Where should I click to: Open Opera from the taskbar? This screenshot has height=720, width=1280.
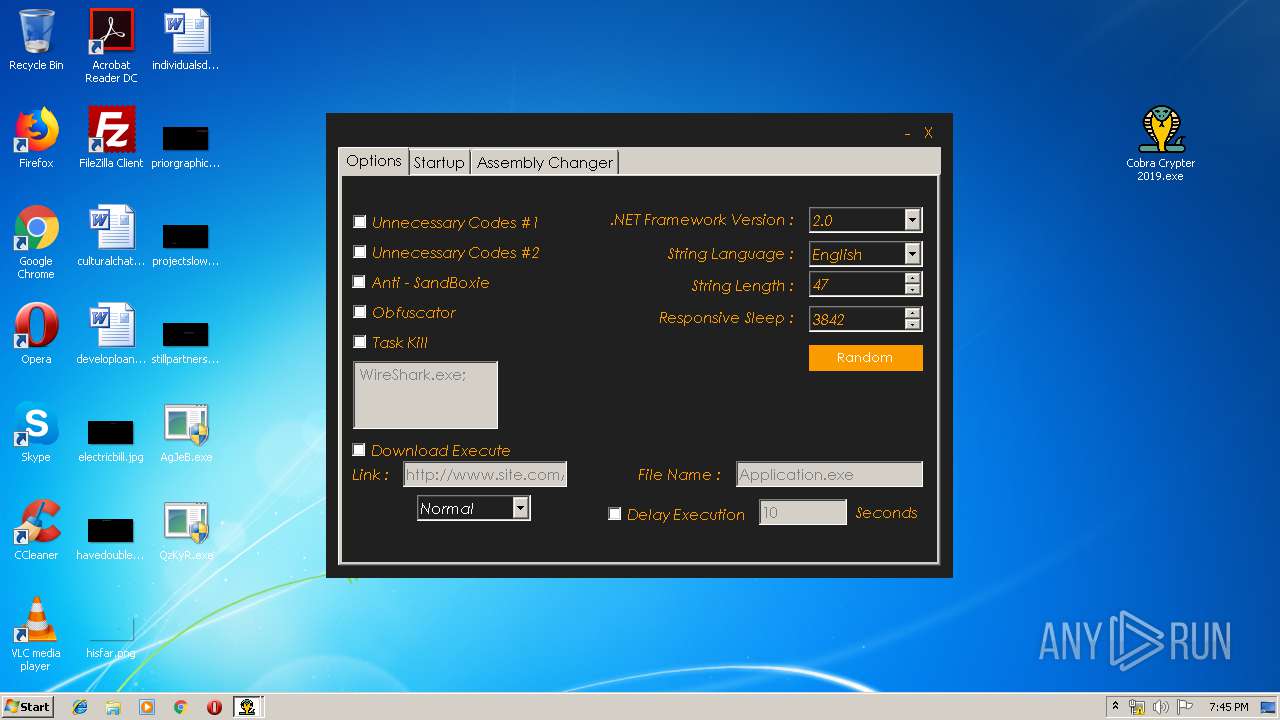(x=214, y=707)
